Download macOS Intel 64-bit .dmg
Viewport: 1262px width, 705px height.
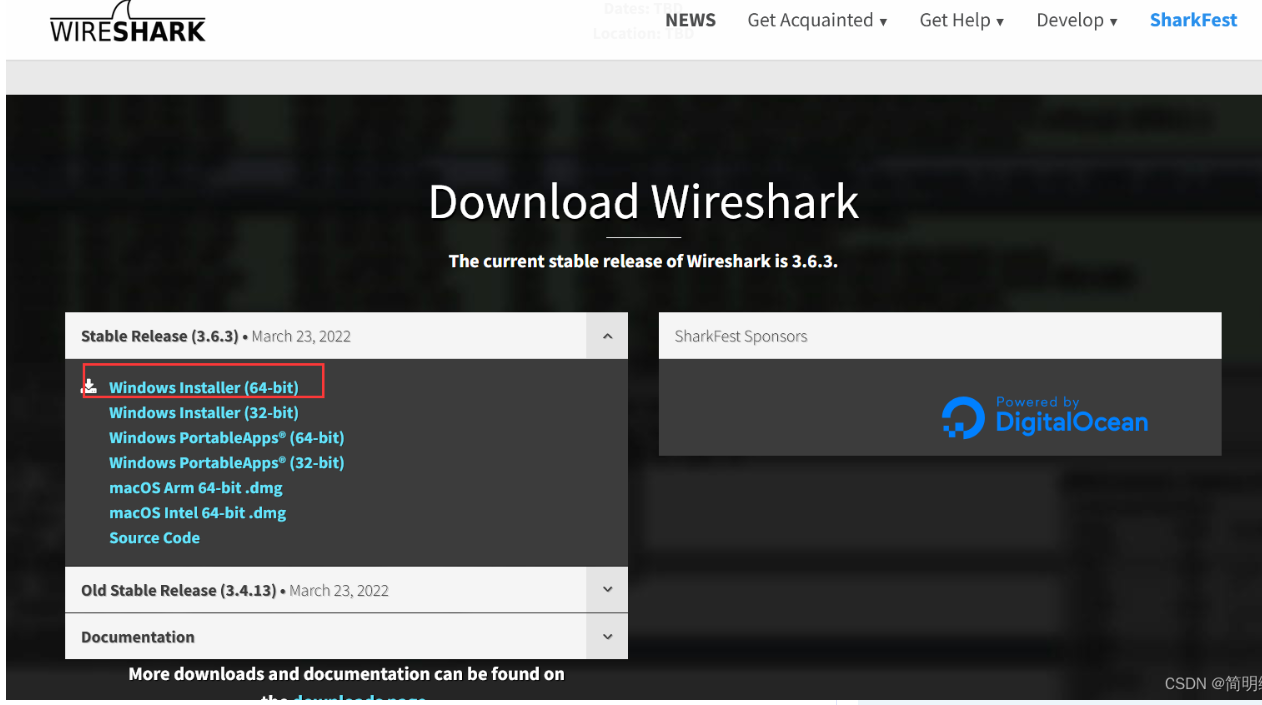198,513
